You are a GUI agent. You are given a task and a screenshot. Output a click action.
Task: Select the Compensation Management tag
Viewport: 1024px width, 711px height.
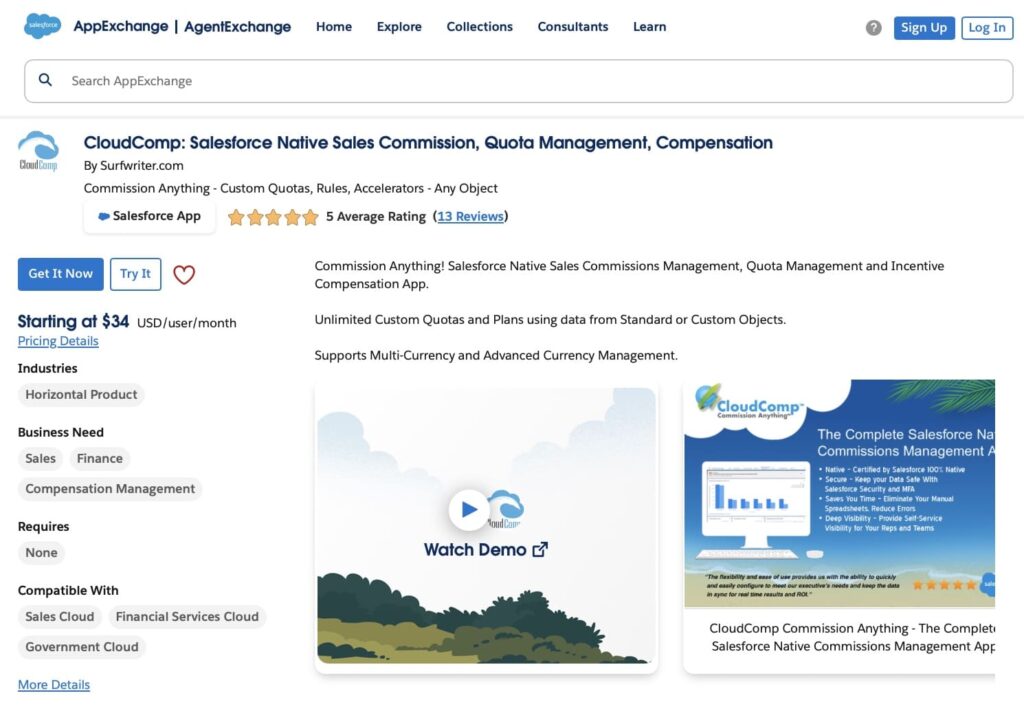pos(110,488)
